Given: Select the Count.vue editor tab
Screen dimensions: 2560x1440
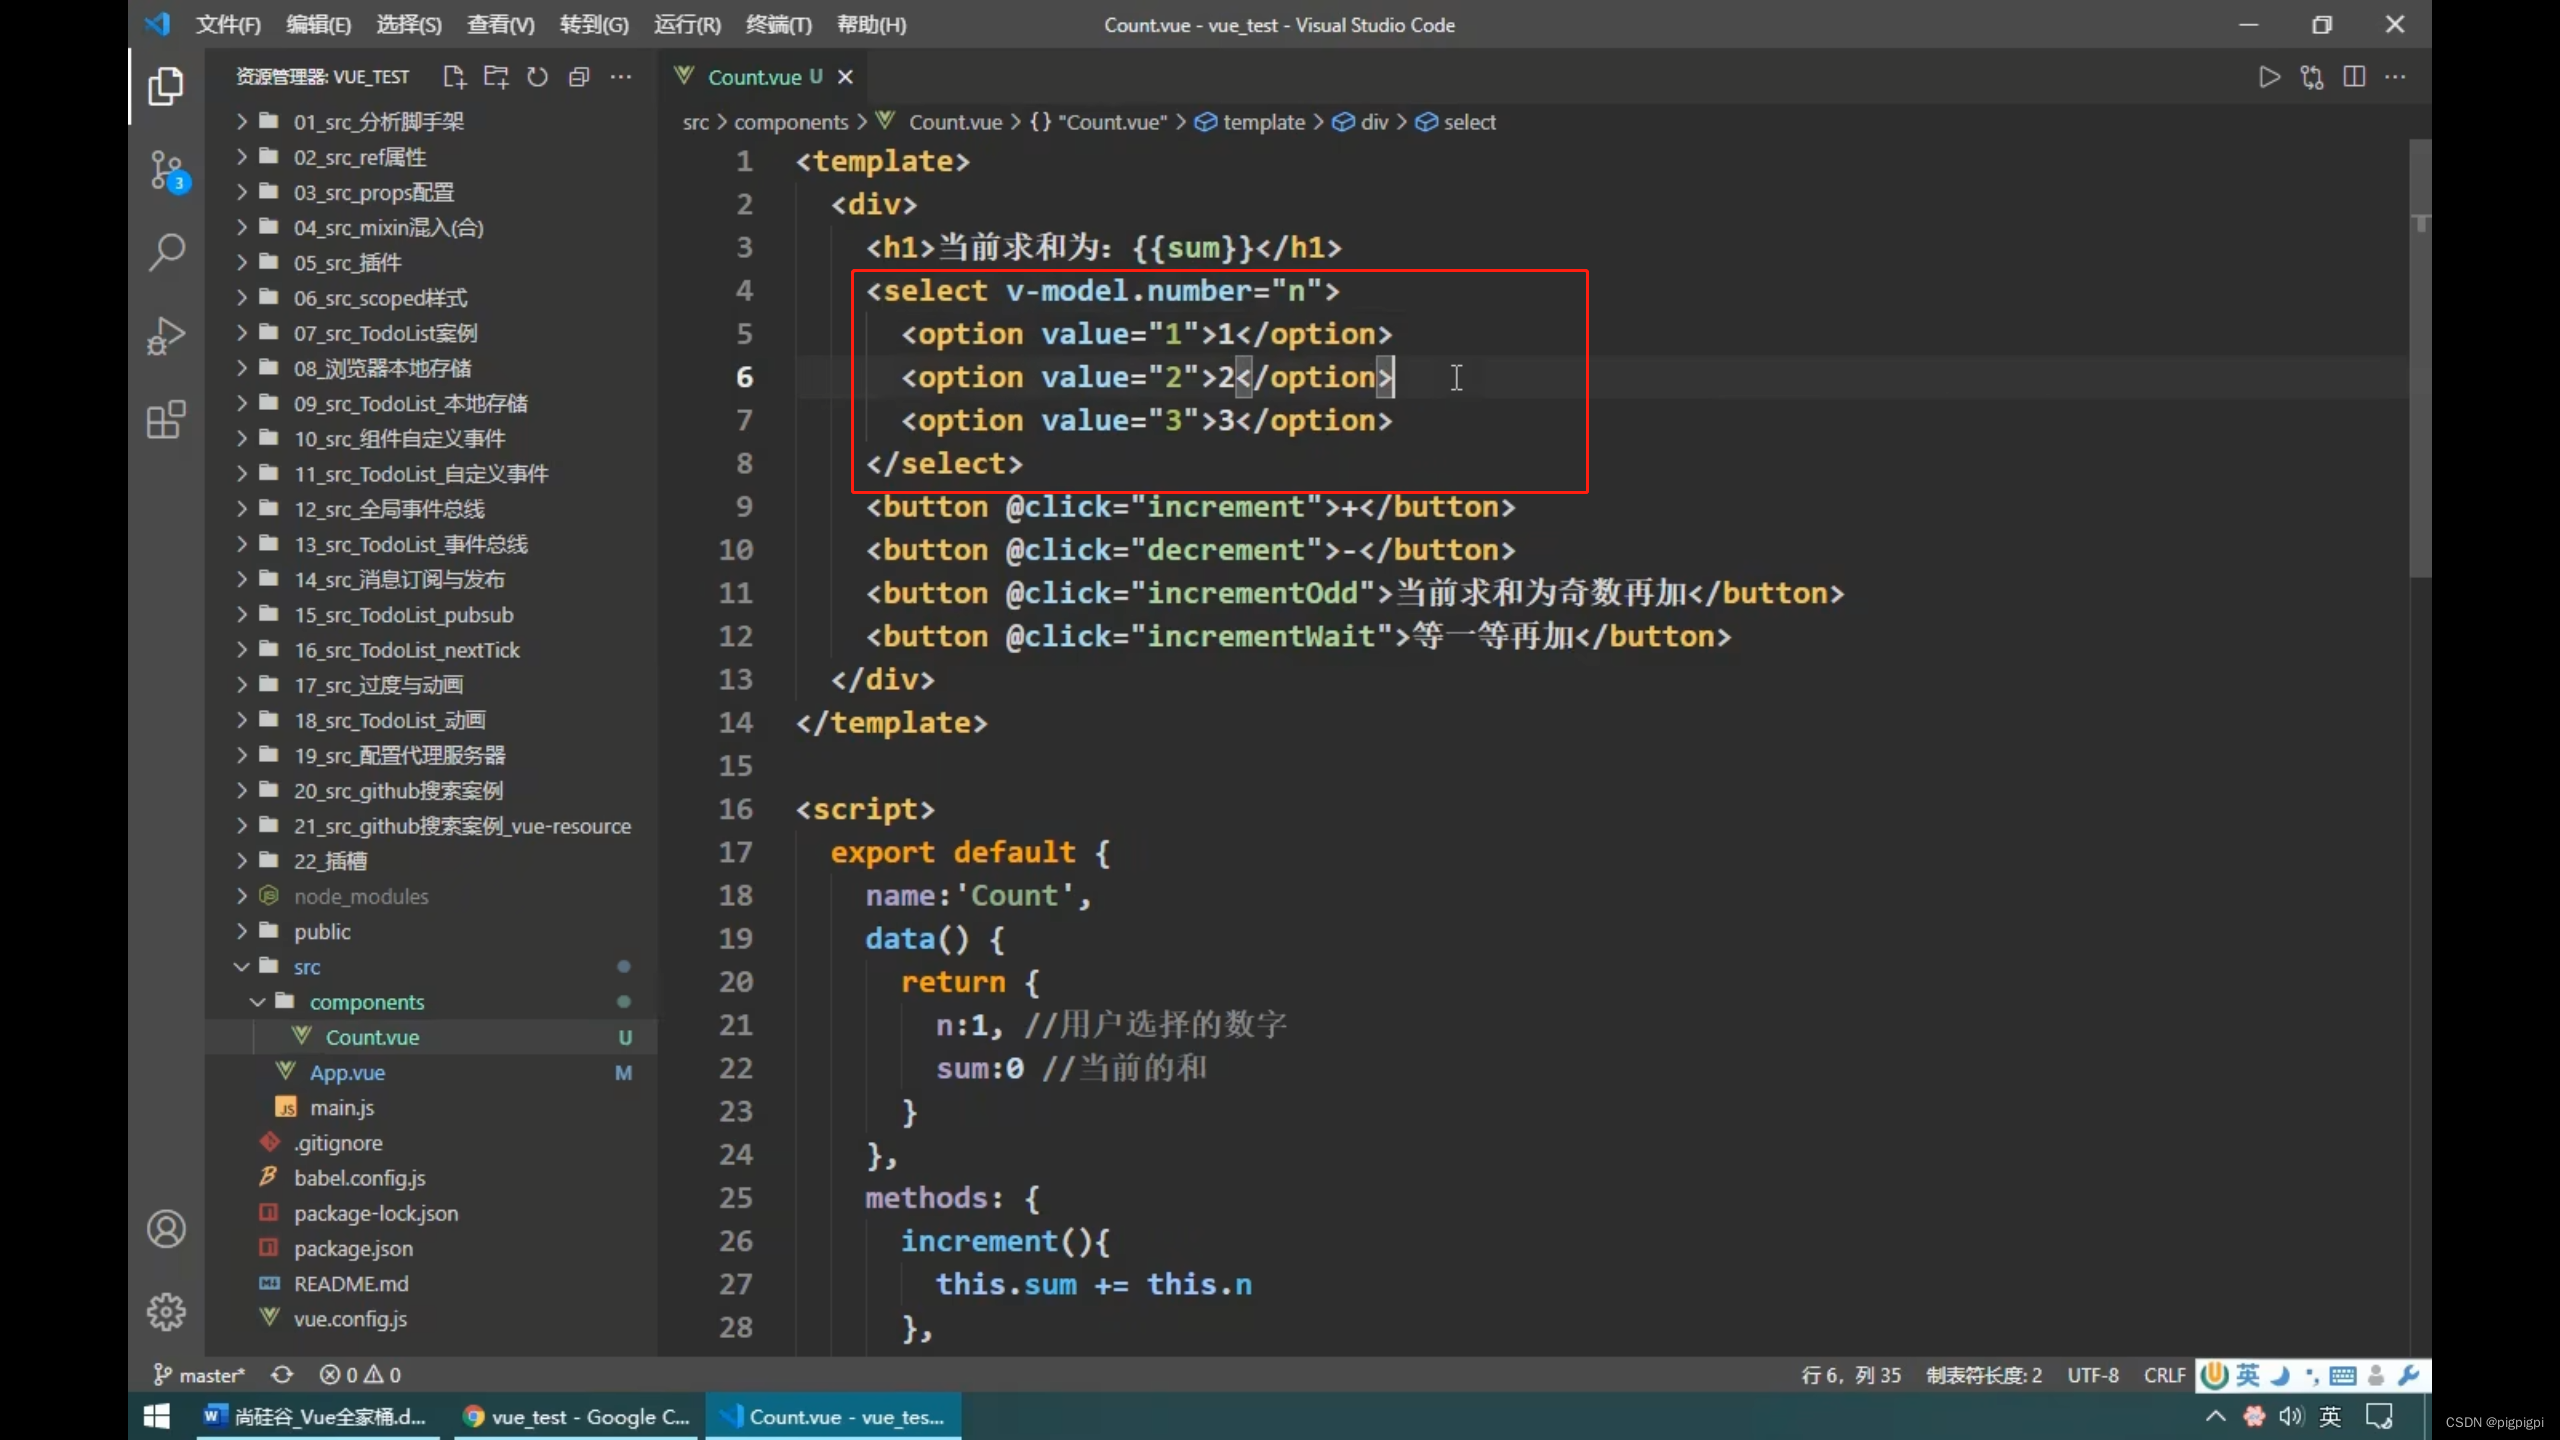Looking at the screenshot, I should [764, 77].
